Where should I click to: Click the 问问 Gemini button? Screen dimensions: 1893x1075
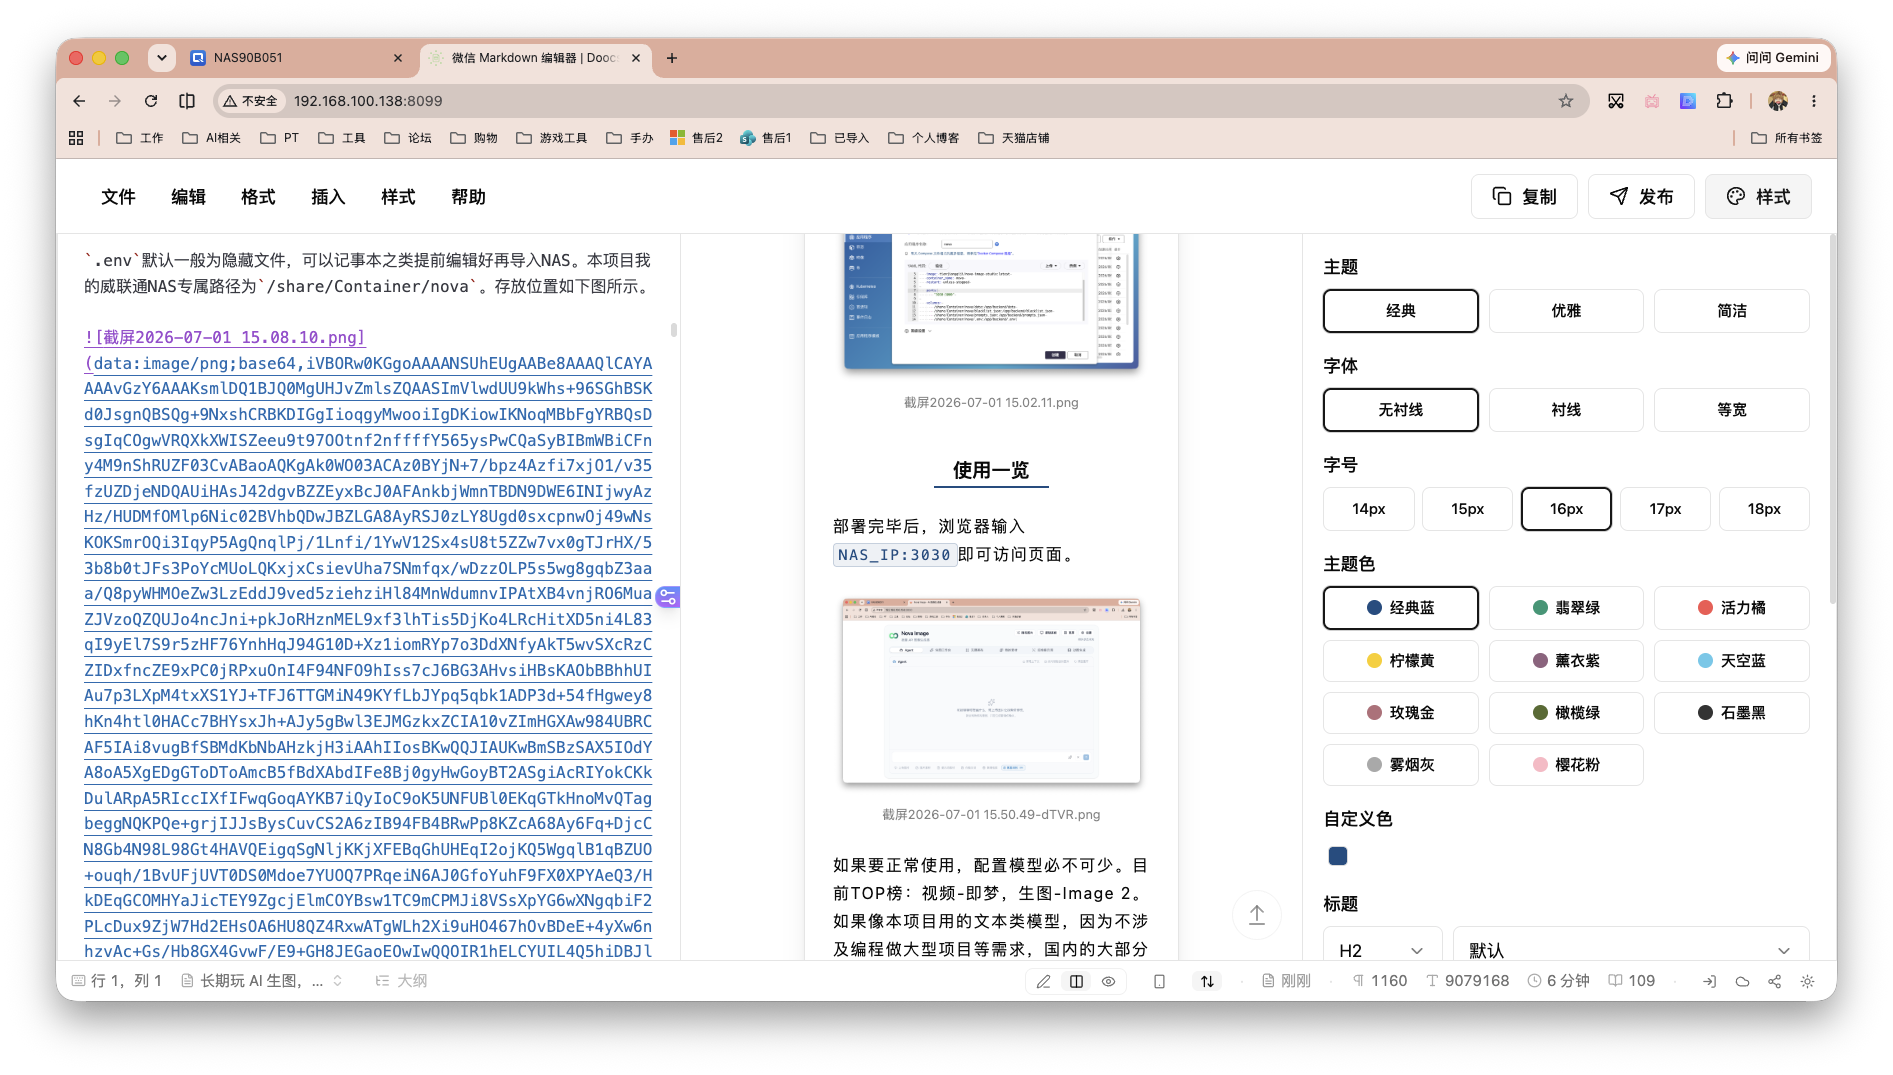1772,58
